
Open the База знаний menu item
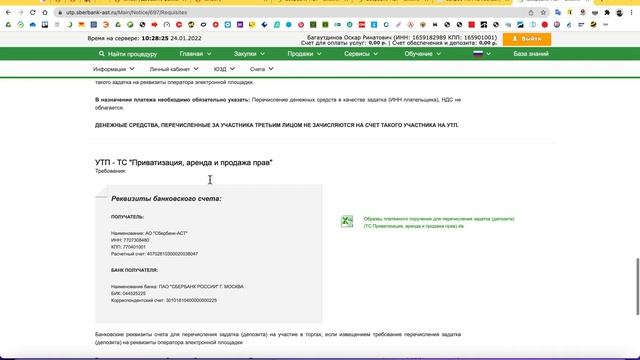(x=531, y=54)
